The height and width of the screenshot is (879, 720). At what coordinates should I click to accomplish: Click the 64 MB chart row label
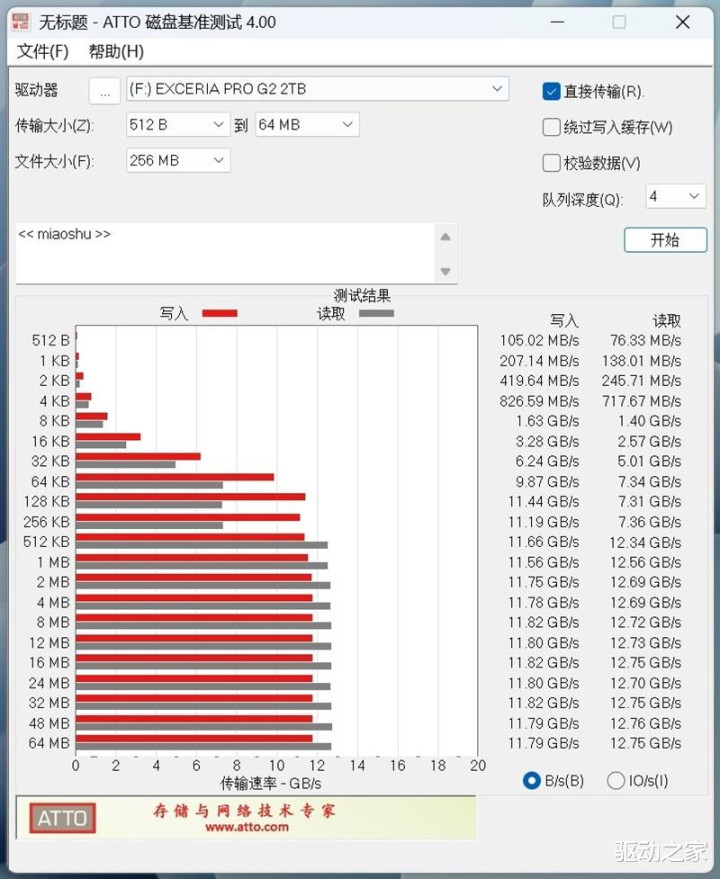[49, 743]
